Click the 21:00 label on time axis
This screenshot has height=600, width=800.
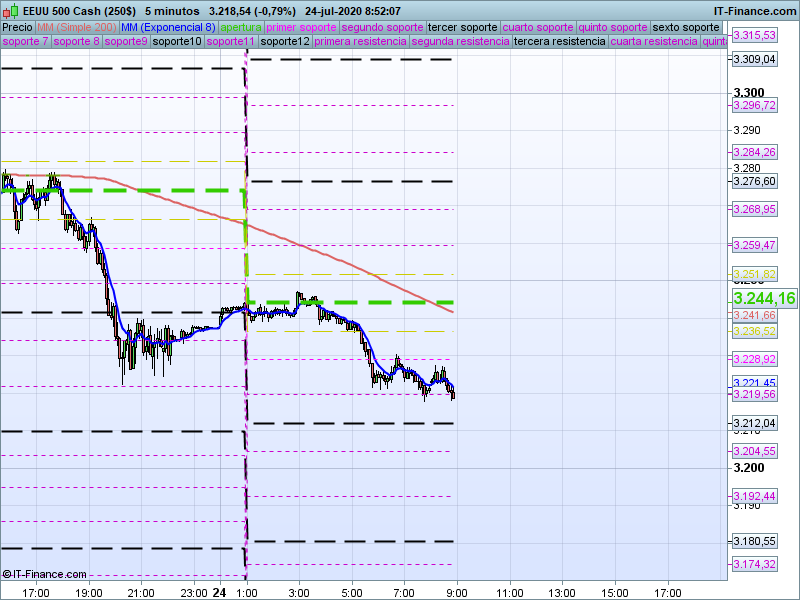141,593
